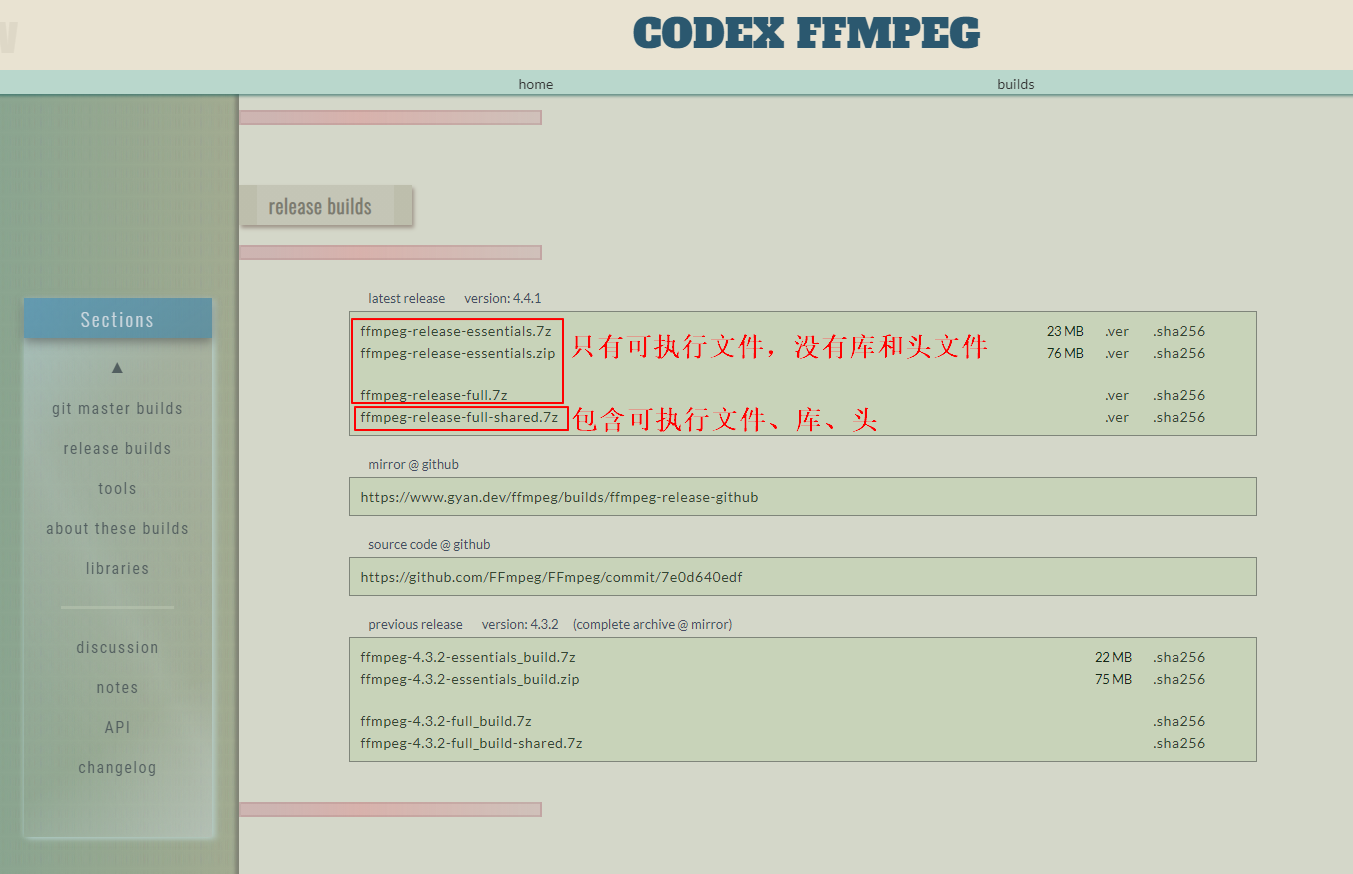Open API link in sidebar
The width and height of the screenshot is (1353, 874).
(x=117, y=727)
